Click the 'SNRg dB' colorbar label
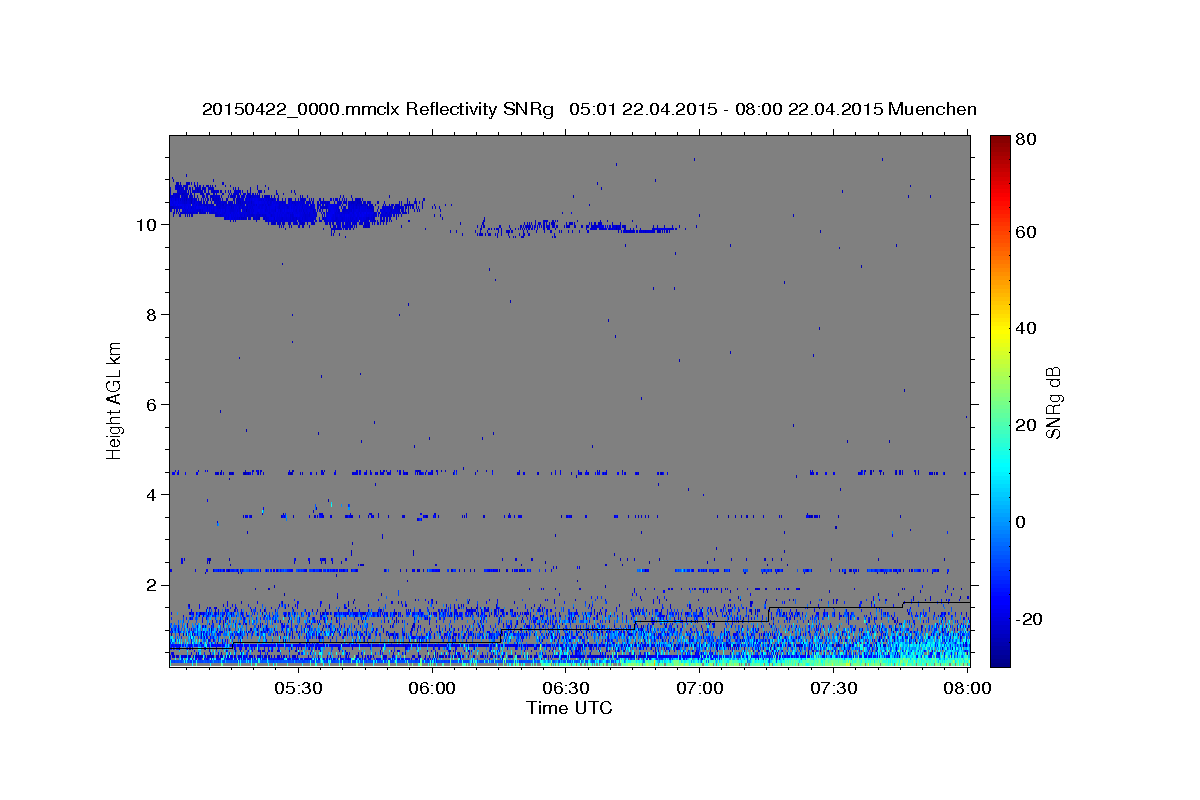Screen dimensions: 1200x800 [x=1052, y=403]
